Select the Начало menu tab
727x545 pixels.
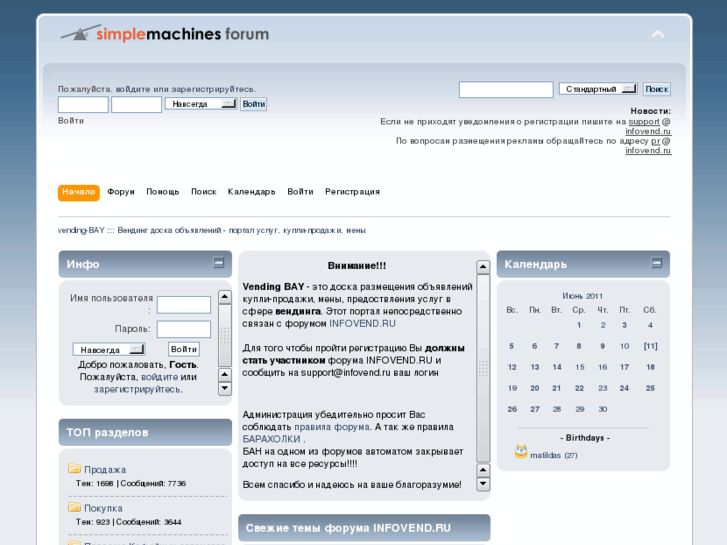click(x=78, y=192)
